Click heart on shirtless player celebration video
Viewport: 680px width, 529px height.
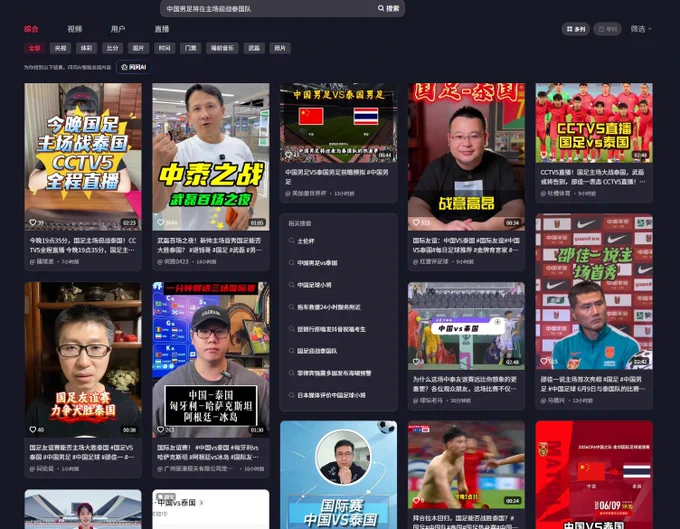(x=416, y=500)
